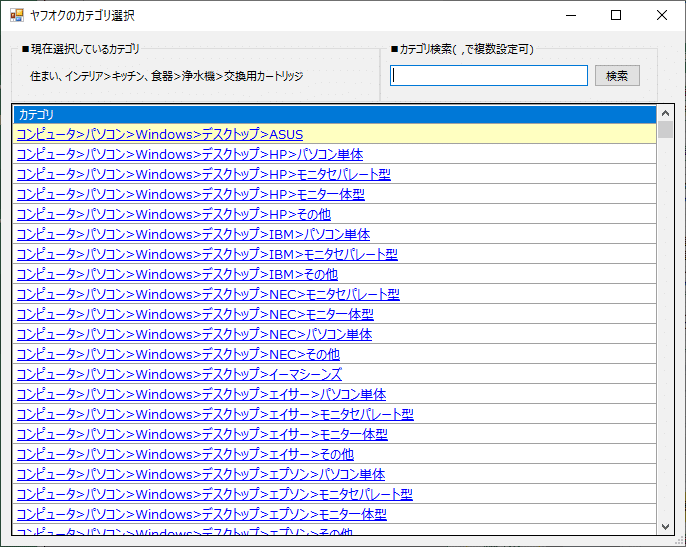Select エイサー>その他 category link
686x547 pixels.
point(185,455)
